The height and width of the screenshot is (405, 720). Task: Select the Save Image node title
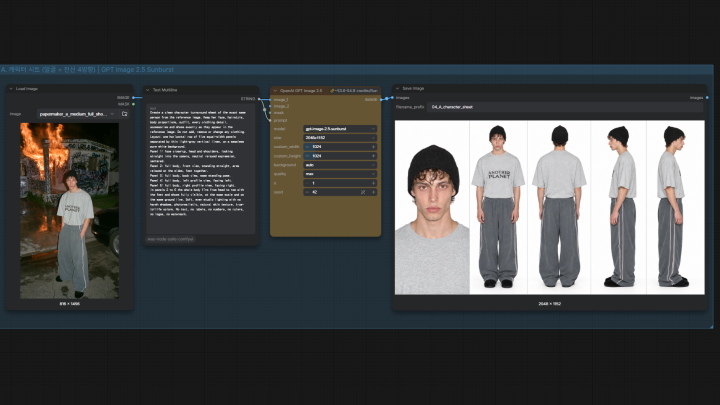413,88
